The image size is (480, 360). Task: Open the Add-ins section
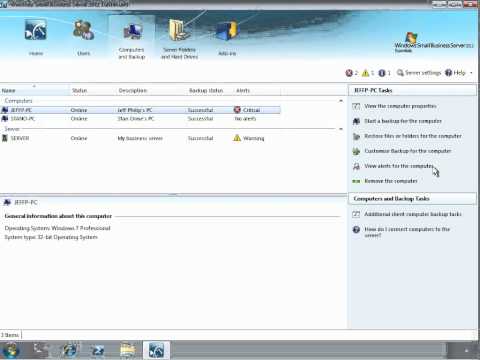click(x=227, y=37)
